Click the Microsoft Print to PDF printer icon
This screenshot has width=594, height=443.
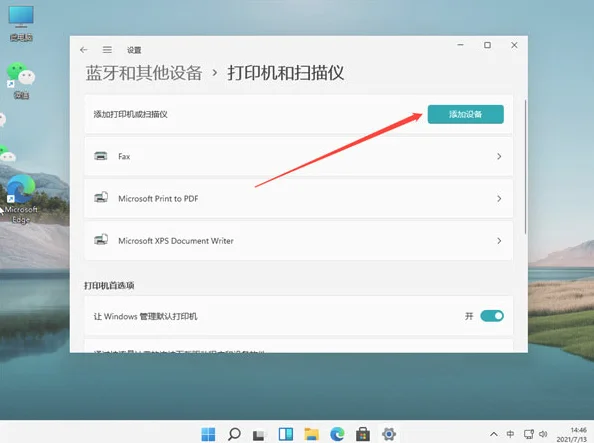point(101,197)
